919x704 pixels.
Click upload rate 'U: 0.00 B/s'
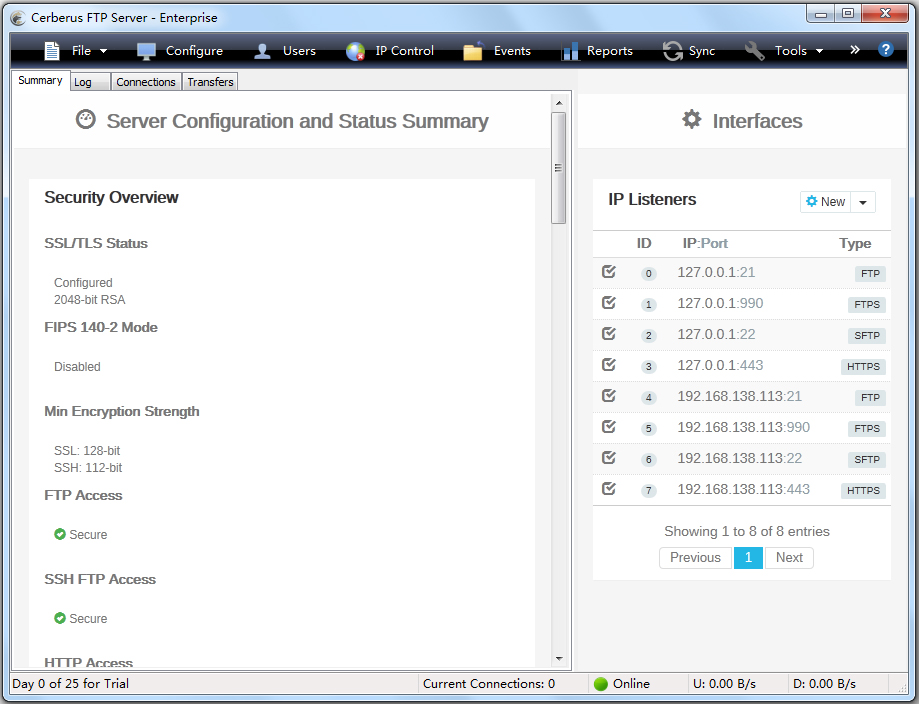724,683
